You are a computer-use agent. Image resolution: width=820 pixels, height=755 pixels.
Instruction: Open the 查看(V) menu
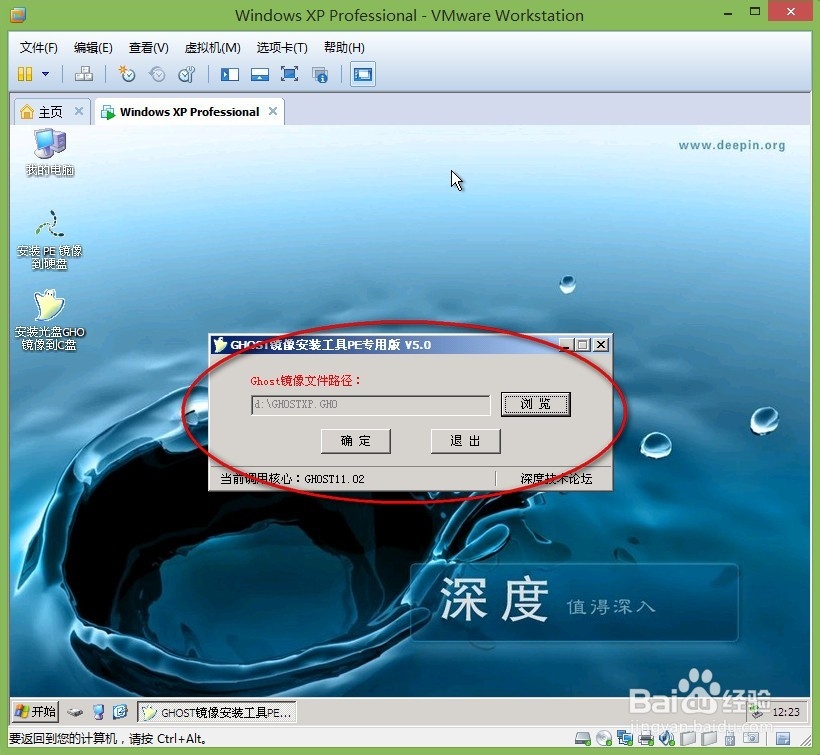(x=149, y=48)
